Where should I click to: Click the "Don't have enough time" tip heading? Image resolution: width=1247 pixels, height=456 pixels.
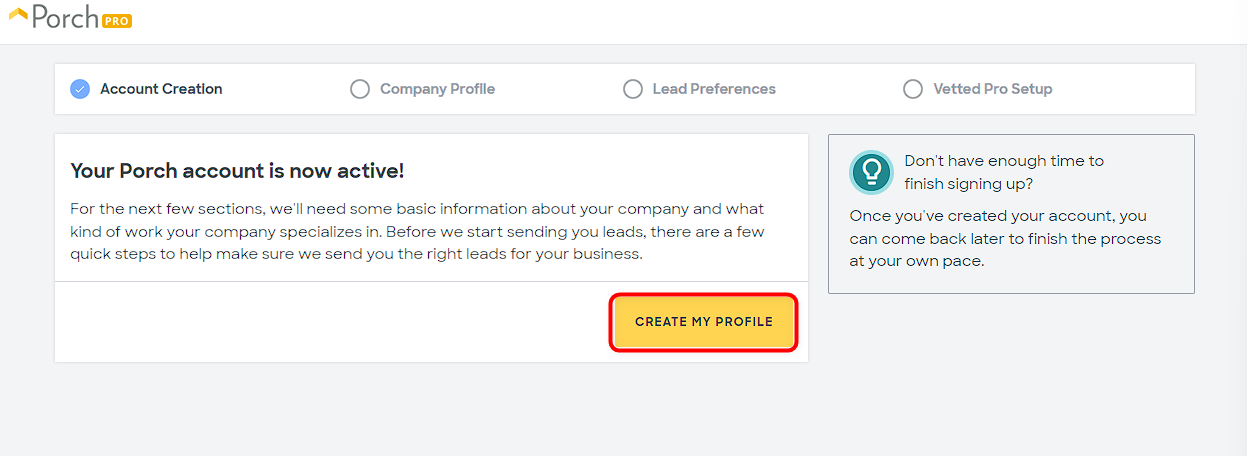[1004, 172]
